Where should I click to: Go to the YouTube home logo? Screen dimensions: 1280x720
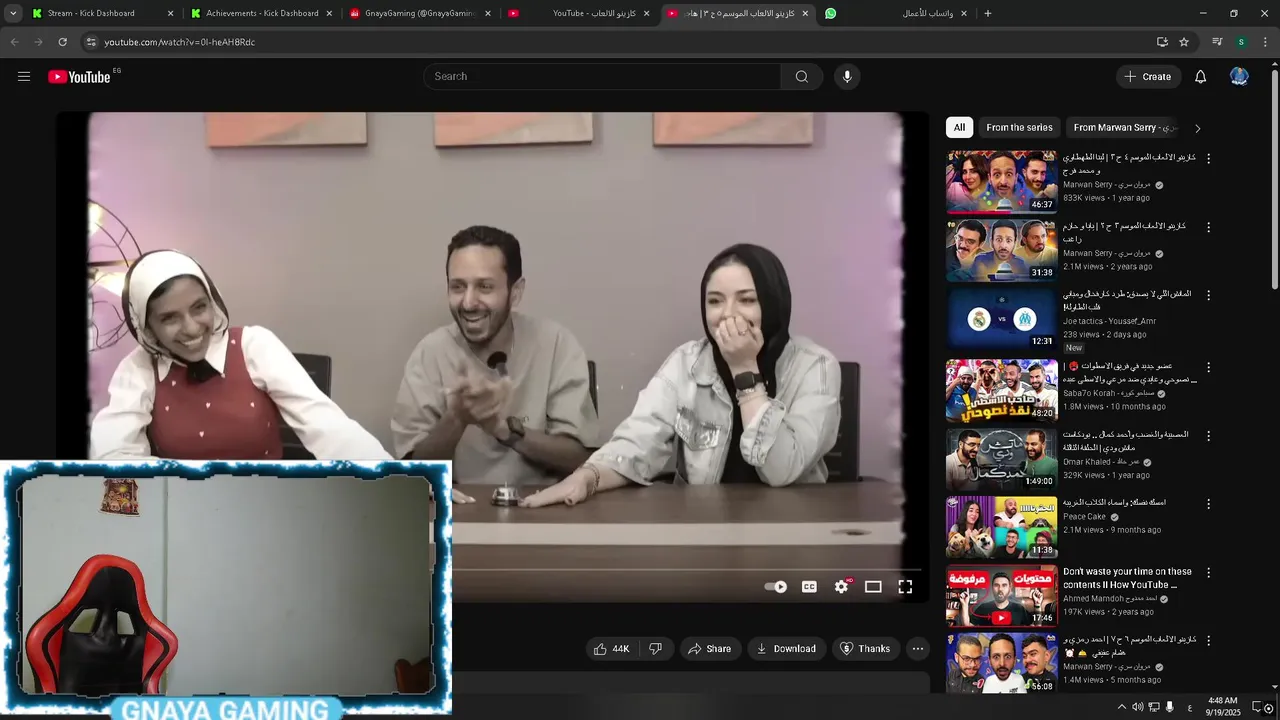(x=79, y=77)
